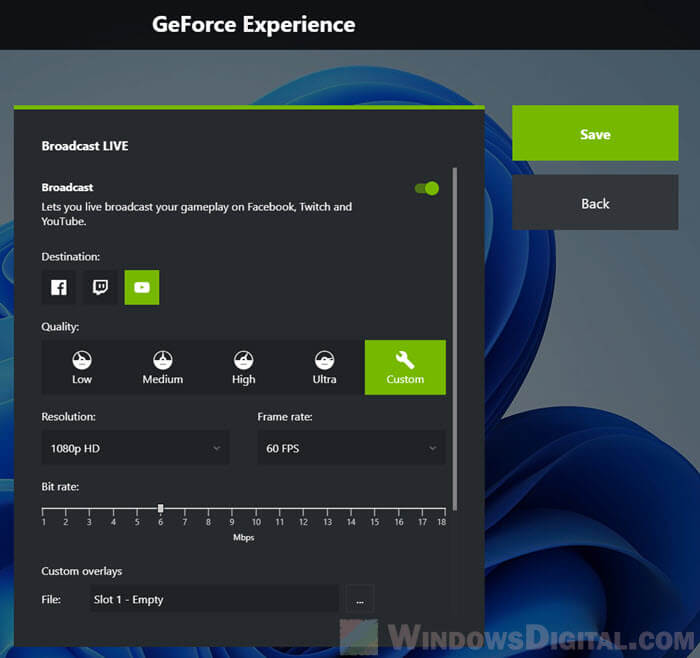Screen dimensions: 700x658
Task: Expand the Frame rate 60 FPS dropdown
Action: pyautogui.click(x=351, y=448)
